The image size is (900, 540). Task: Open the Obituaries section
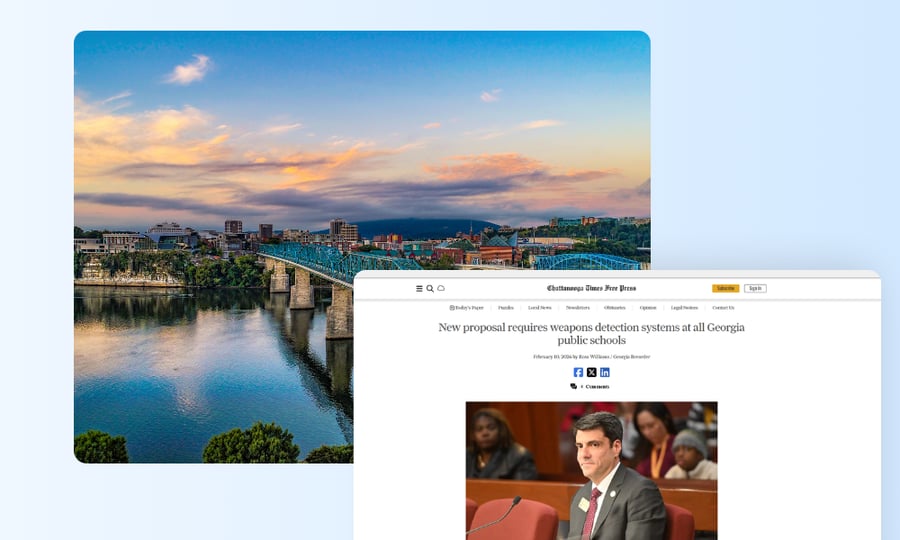[614, 308]
